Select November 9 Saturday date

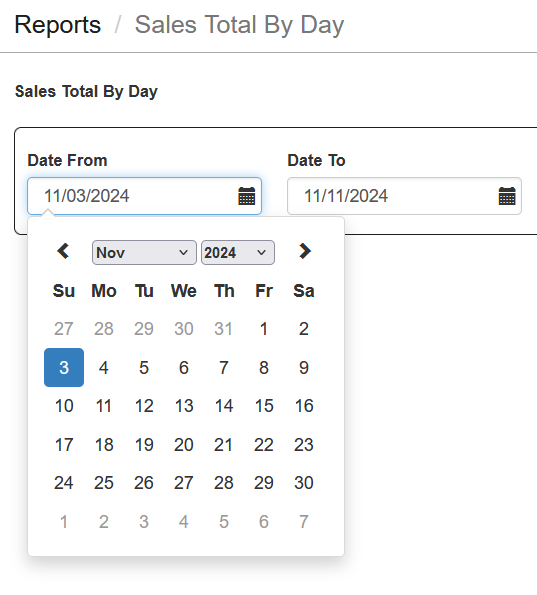[x=304, y=367]
